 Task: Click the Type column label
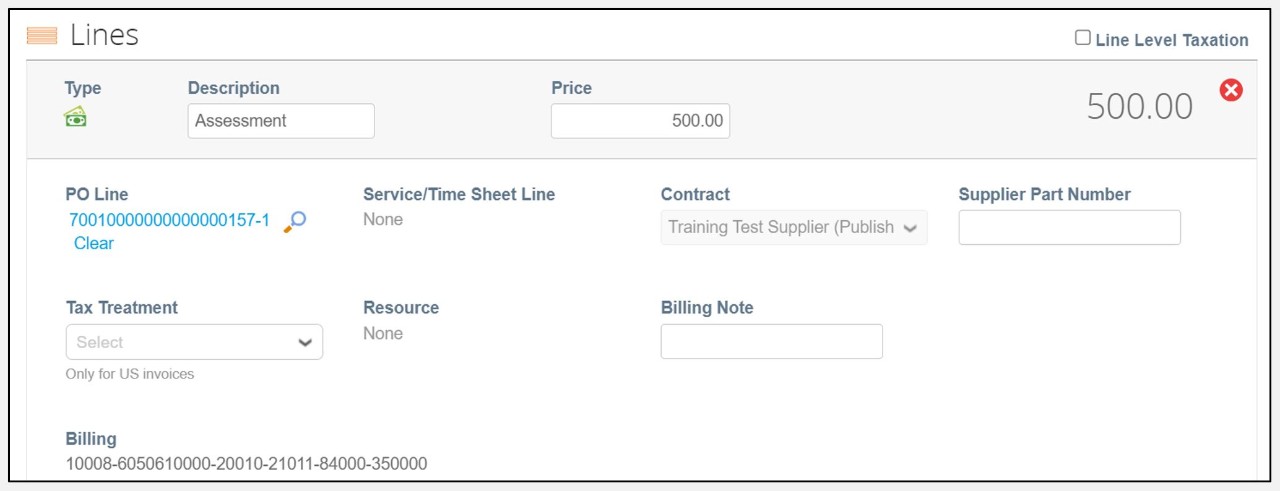click(83, 88)
